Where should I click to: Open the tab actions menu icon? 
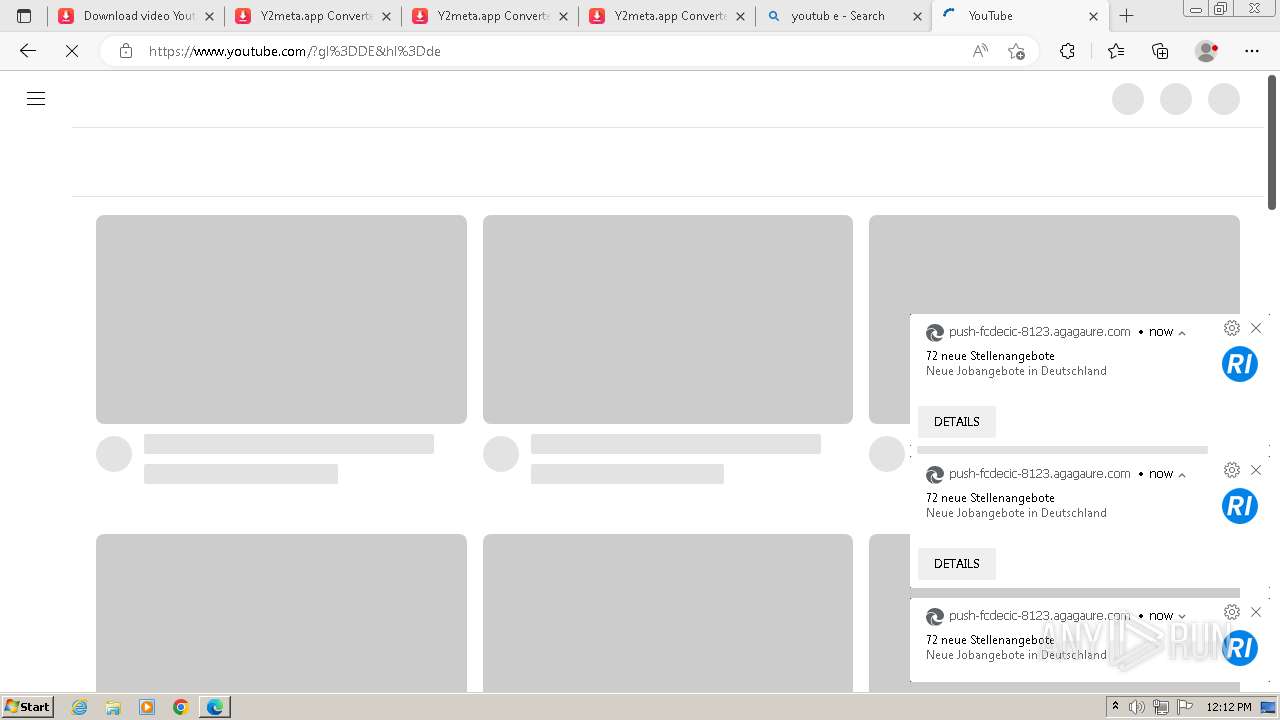click(24, 16)
